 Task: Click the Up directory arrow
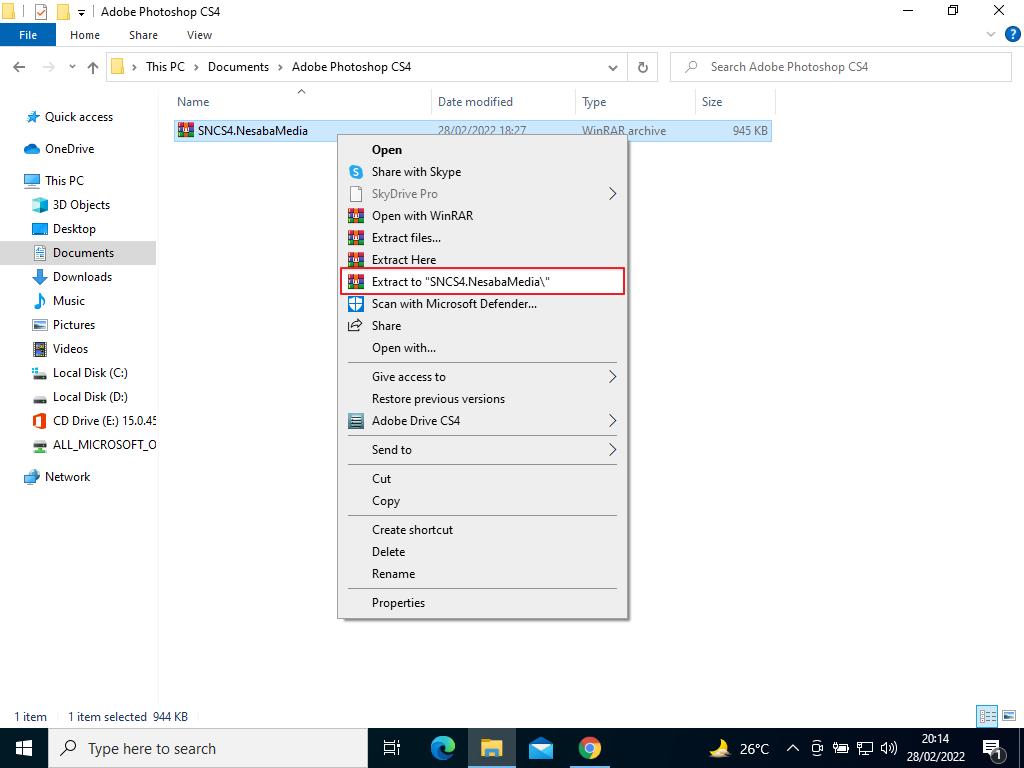click(93, 67)
